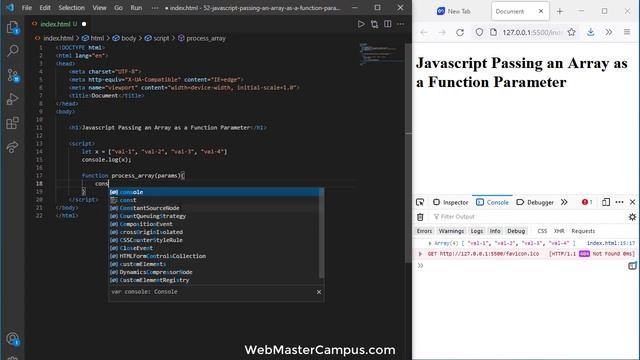The height and width of the screenshot is (360, 640).
Task: Bookmark this page with the star icon
Action: pyautogui.click(x=571, y=32)
